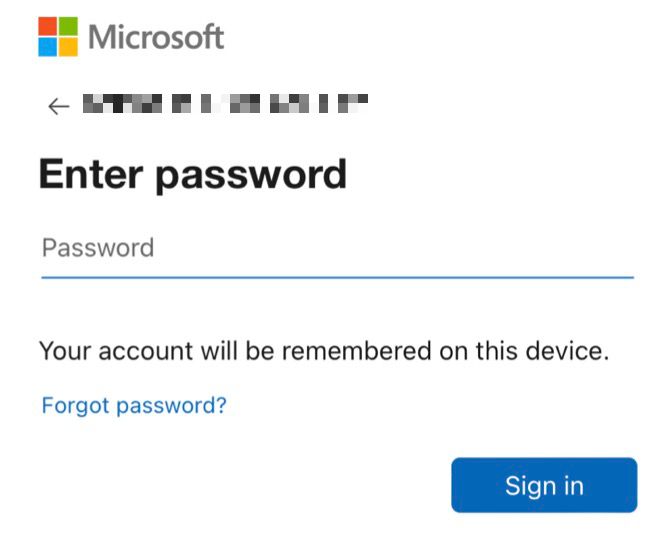Focus the Password input field
The width and height of the screenshot is (650, 535).
(x=336, y=248)
